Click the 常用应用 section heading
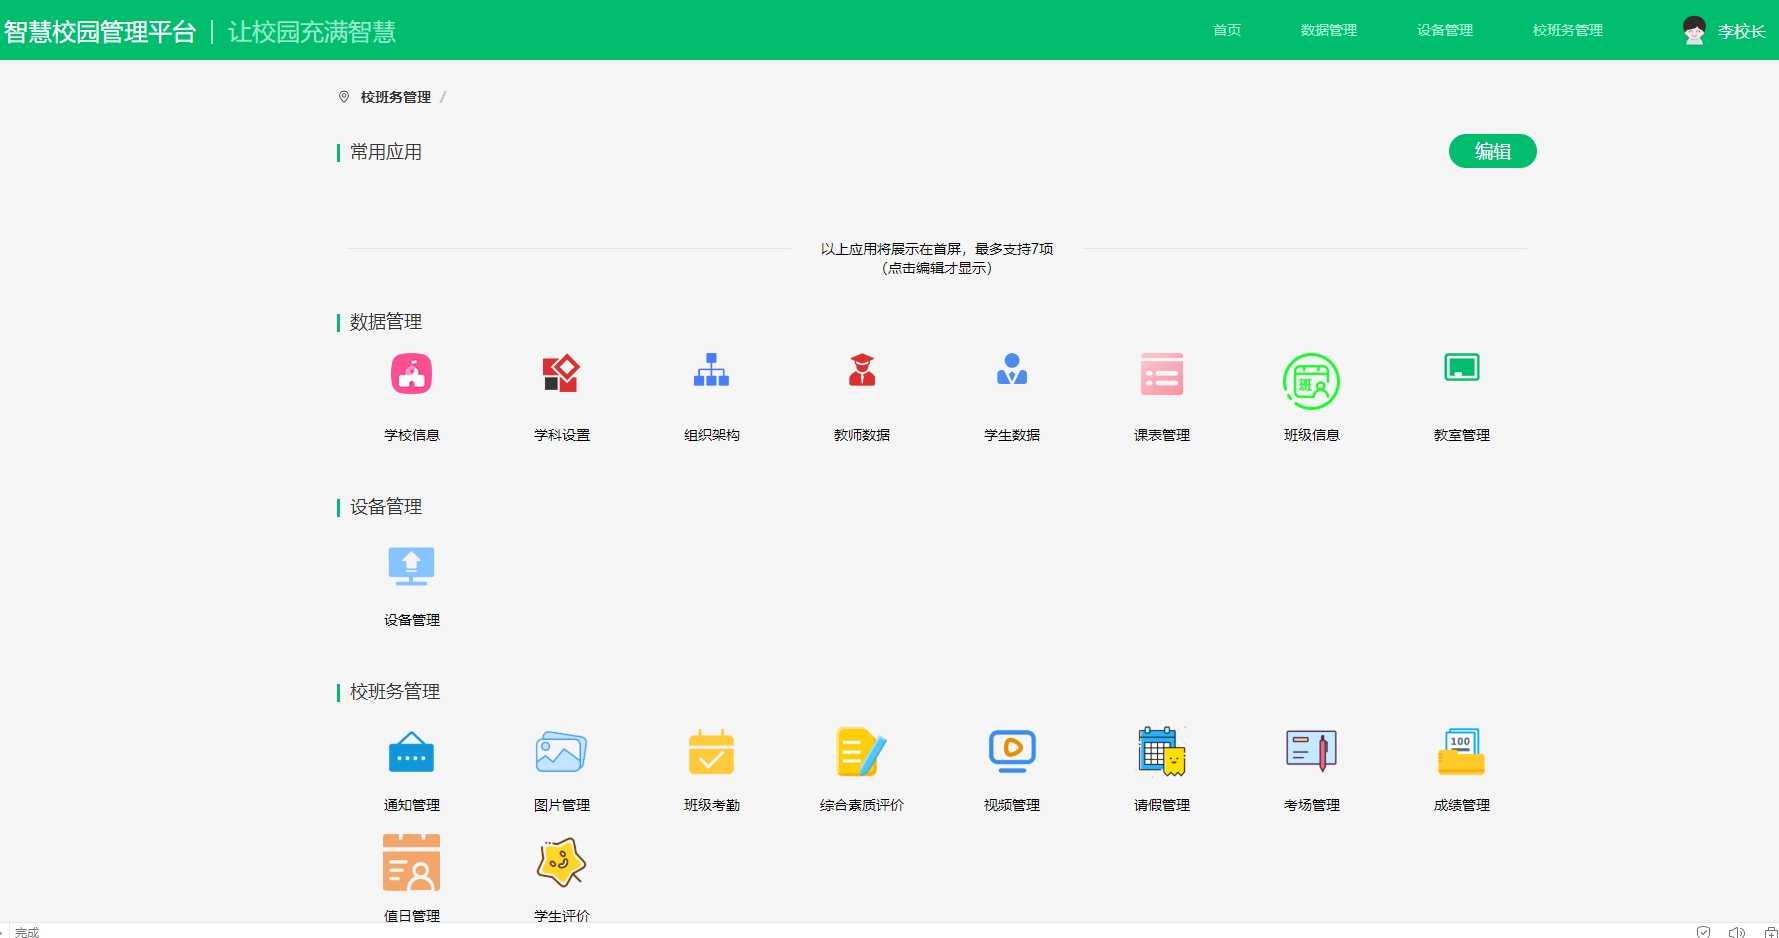This screenshot has height=938, width=1779. tap(386, 152)
